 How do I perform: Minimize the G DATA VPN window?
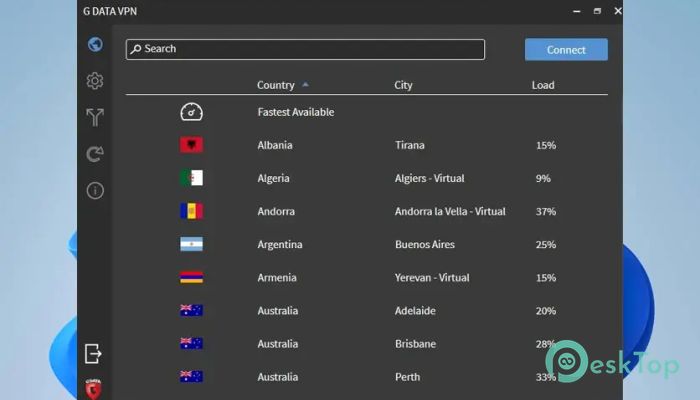(x=577, y=11)
